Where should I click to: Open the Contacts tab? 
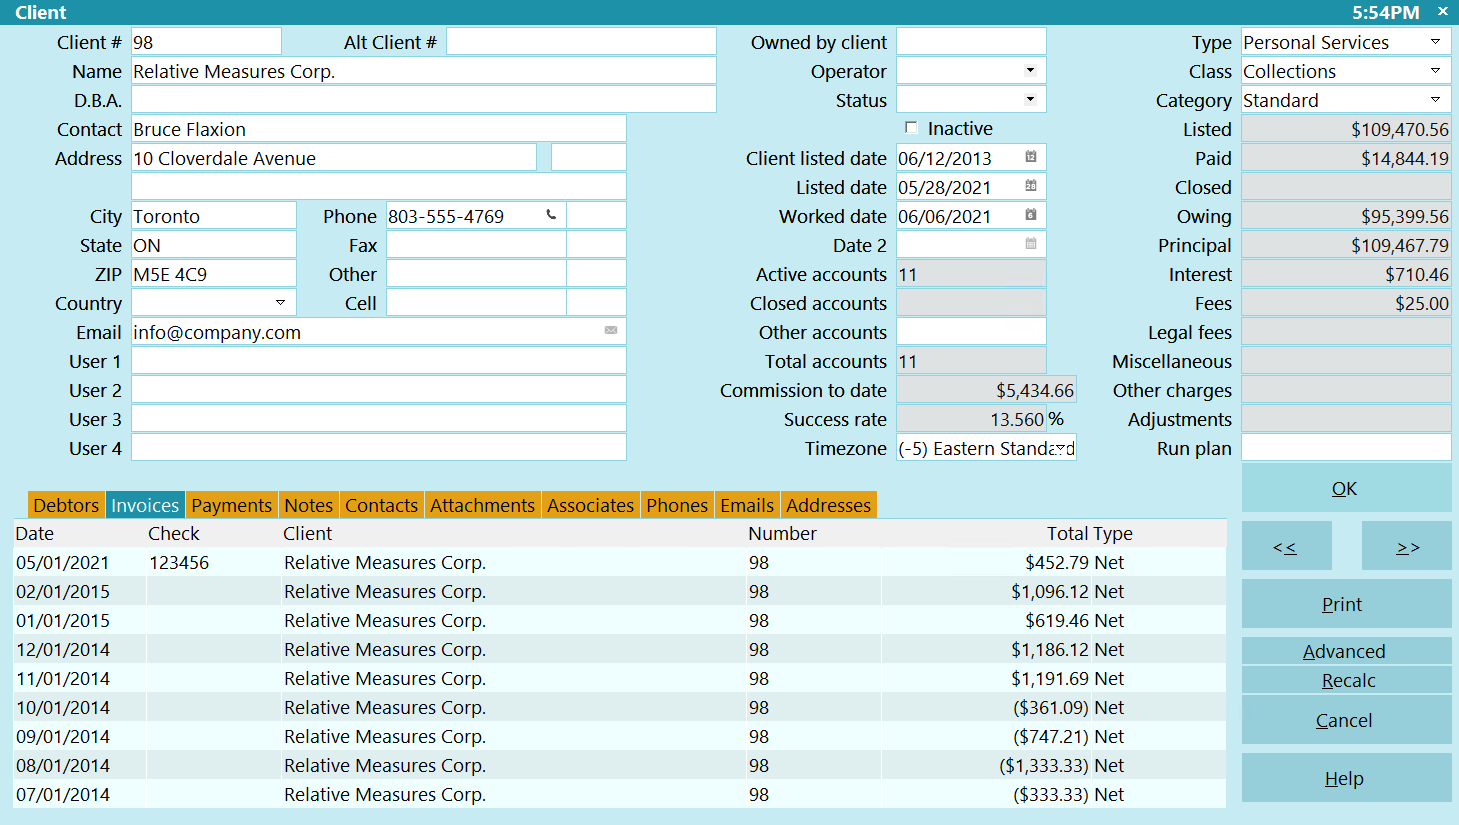(x=382, y=505)
